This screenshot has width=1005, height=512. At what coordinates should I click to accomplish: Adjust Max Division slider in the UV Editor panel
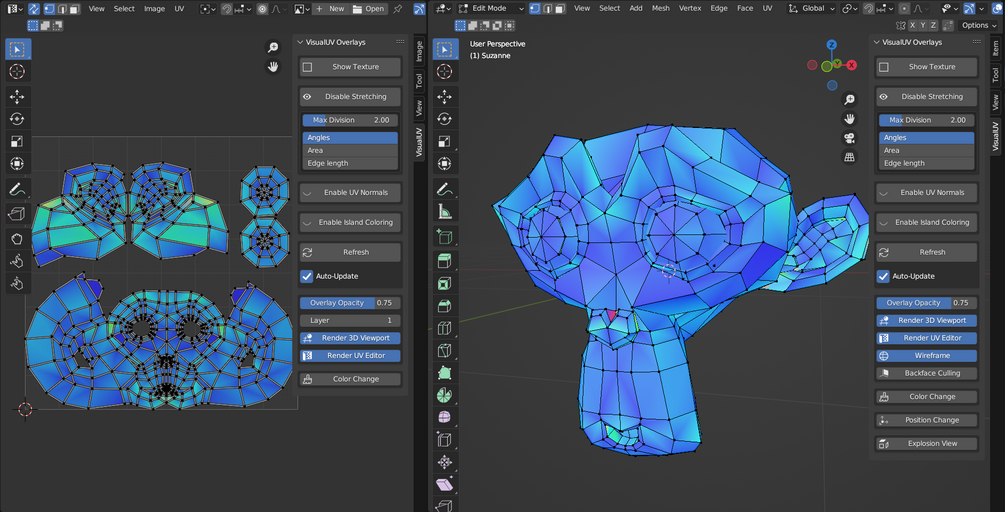[x=350, y=120]
